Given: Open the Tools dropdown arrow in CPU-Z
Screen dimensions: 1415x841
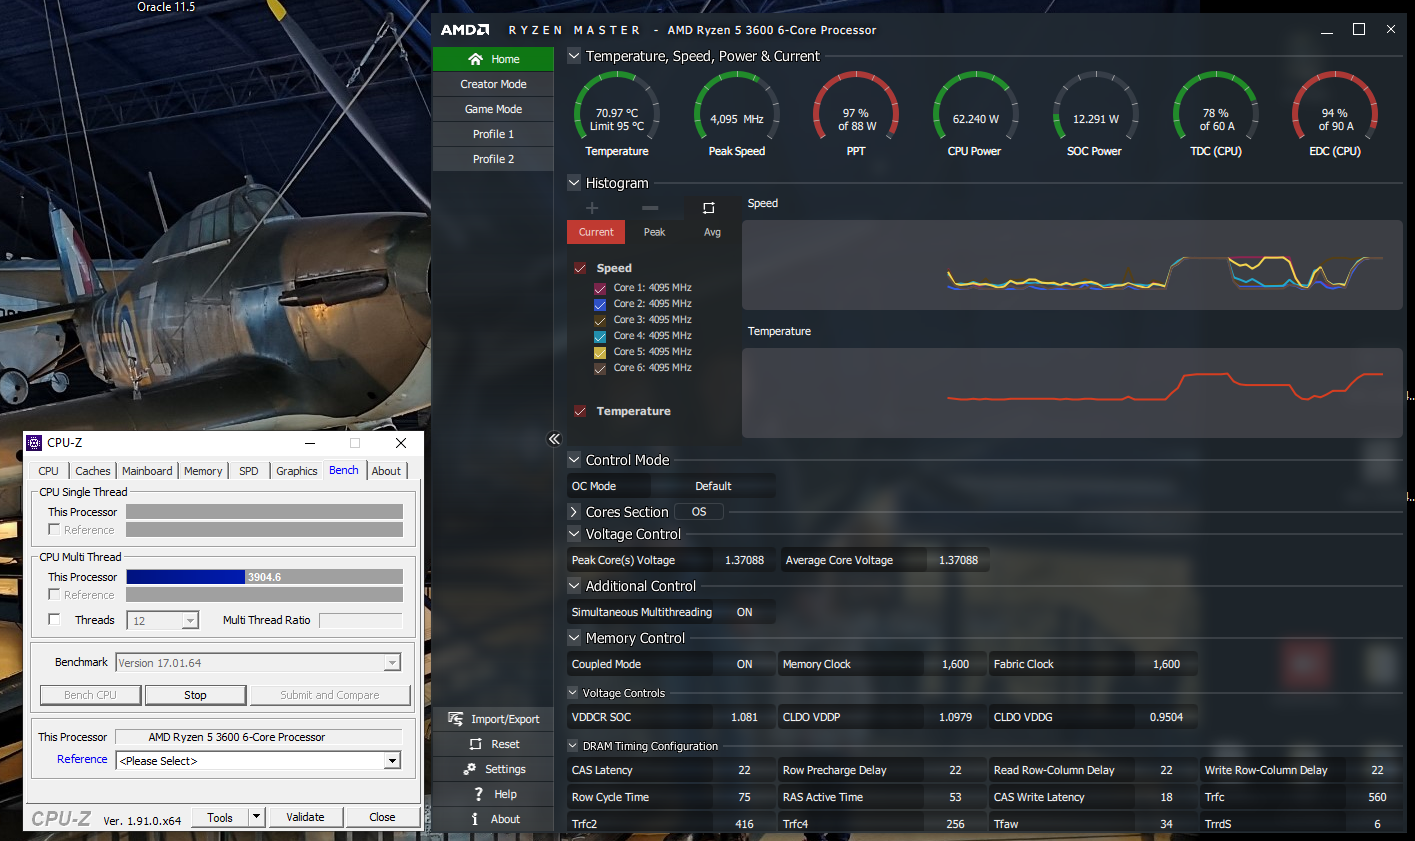Looking at the screenshot, I should pyautogui.click(x=256, y=817).
